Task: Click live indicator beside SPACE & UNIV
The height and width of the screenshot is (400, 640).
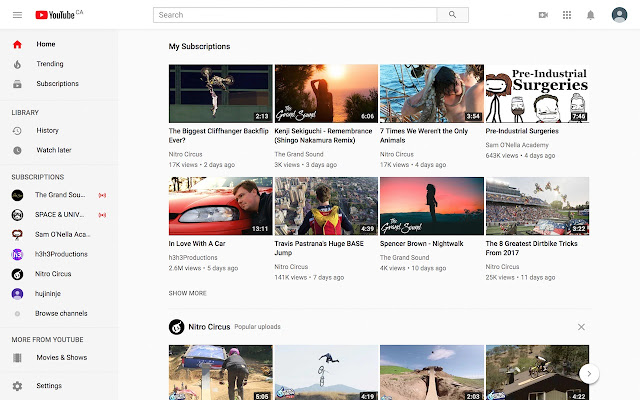Action: pos(102,215)
